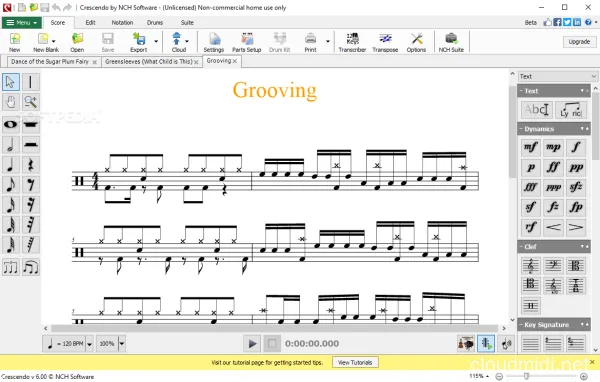Open the Settings toolbar button
Screen dimensions: 600x382
214,42
